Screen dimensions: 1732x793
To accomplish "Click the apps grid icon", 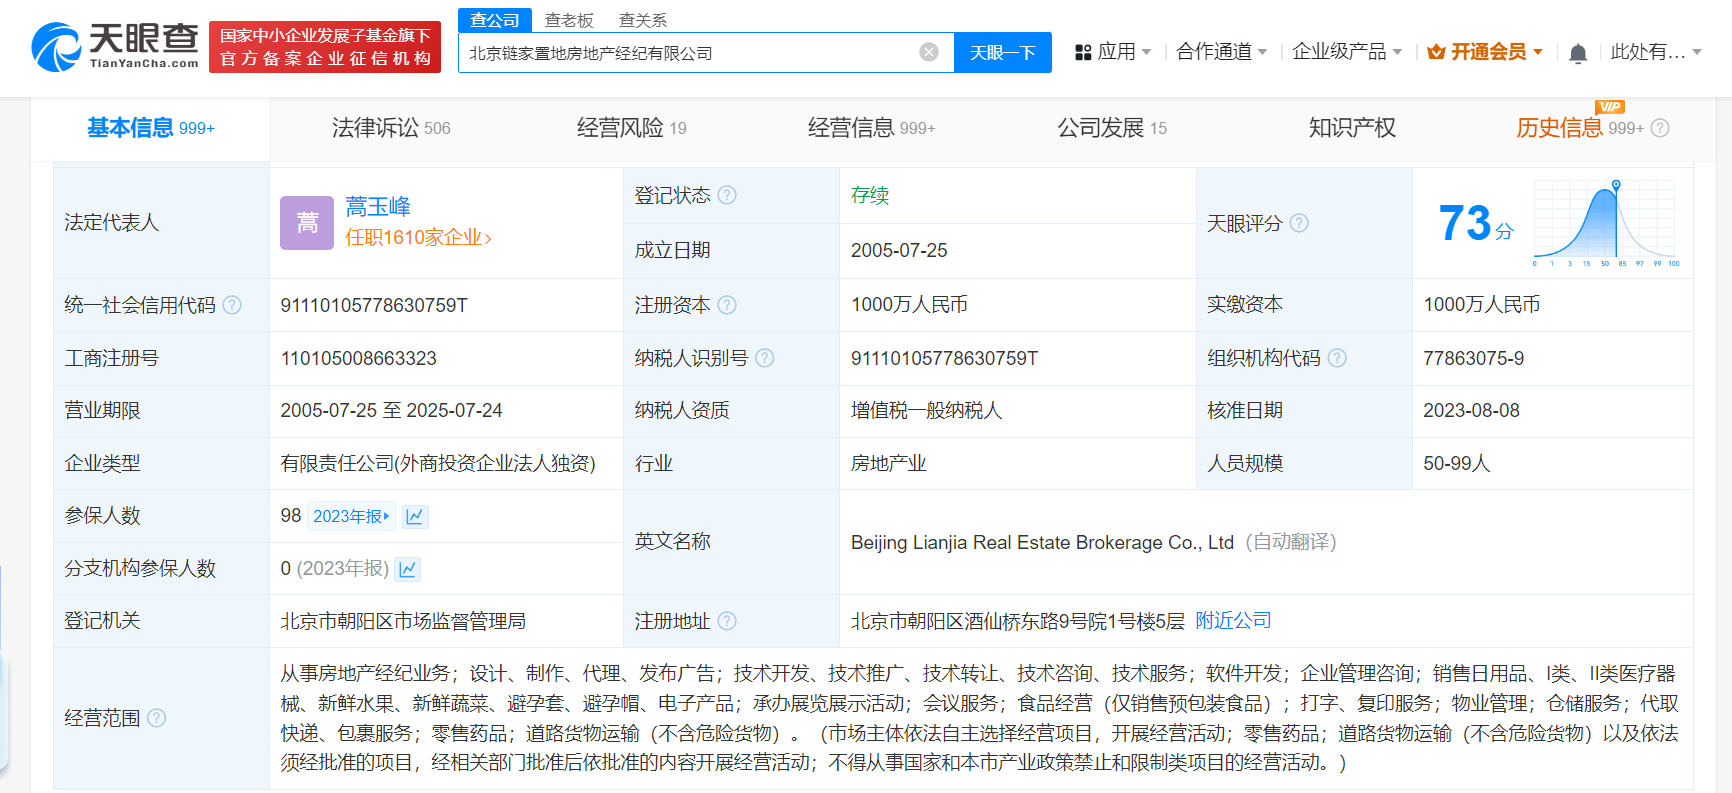I will pyautogui.click(x=1083, y=52).
